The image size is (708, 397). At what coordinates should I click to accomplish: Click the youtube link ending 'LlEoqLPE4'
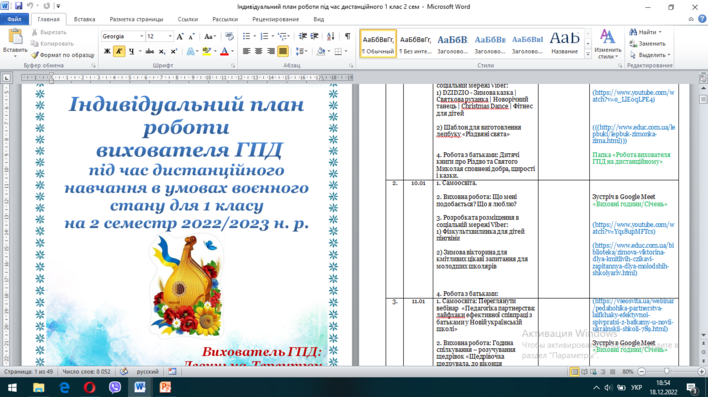[633, 96]
